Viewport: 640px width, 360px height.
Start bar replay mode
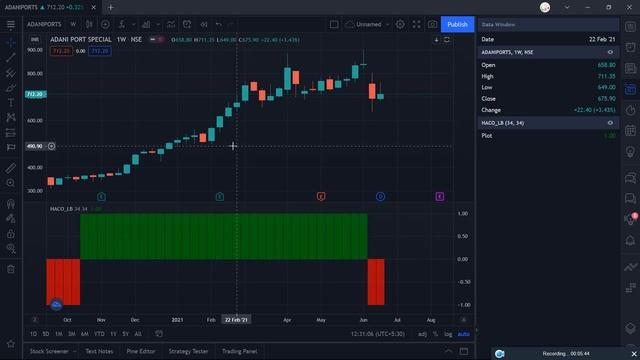pyautogui.click(x=203, y=24)
